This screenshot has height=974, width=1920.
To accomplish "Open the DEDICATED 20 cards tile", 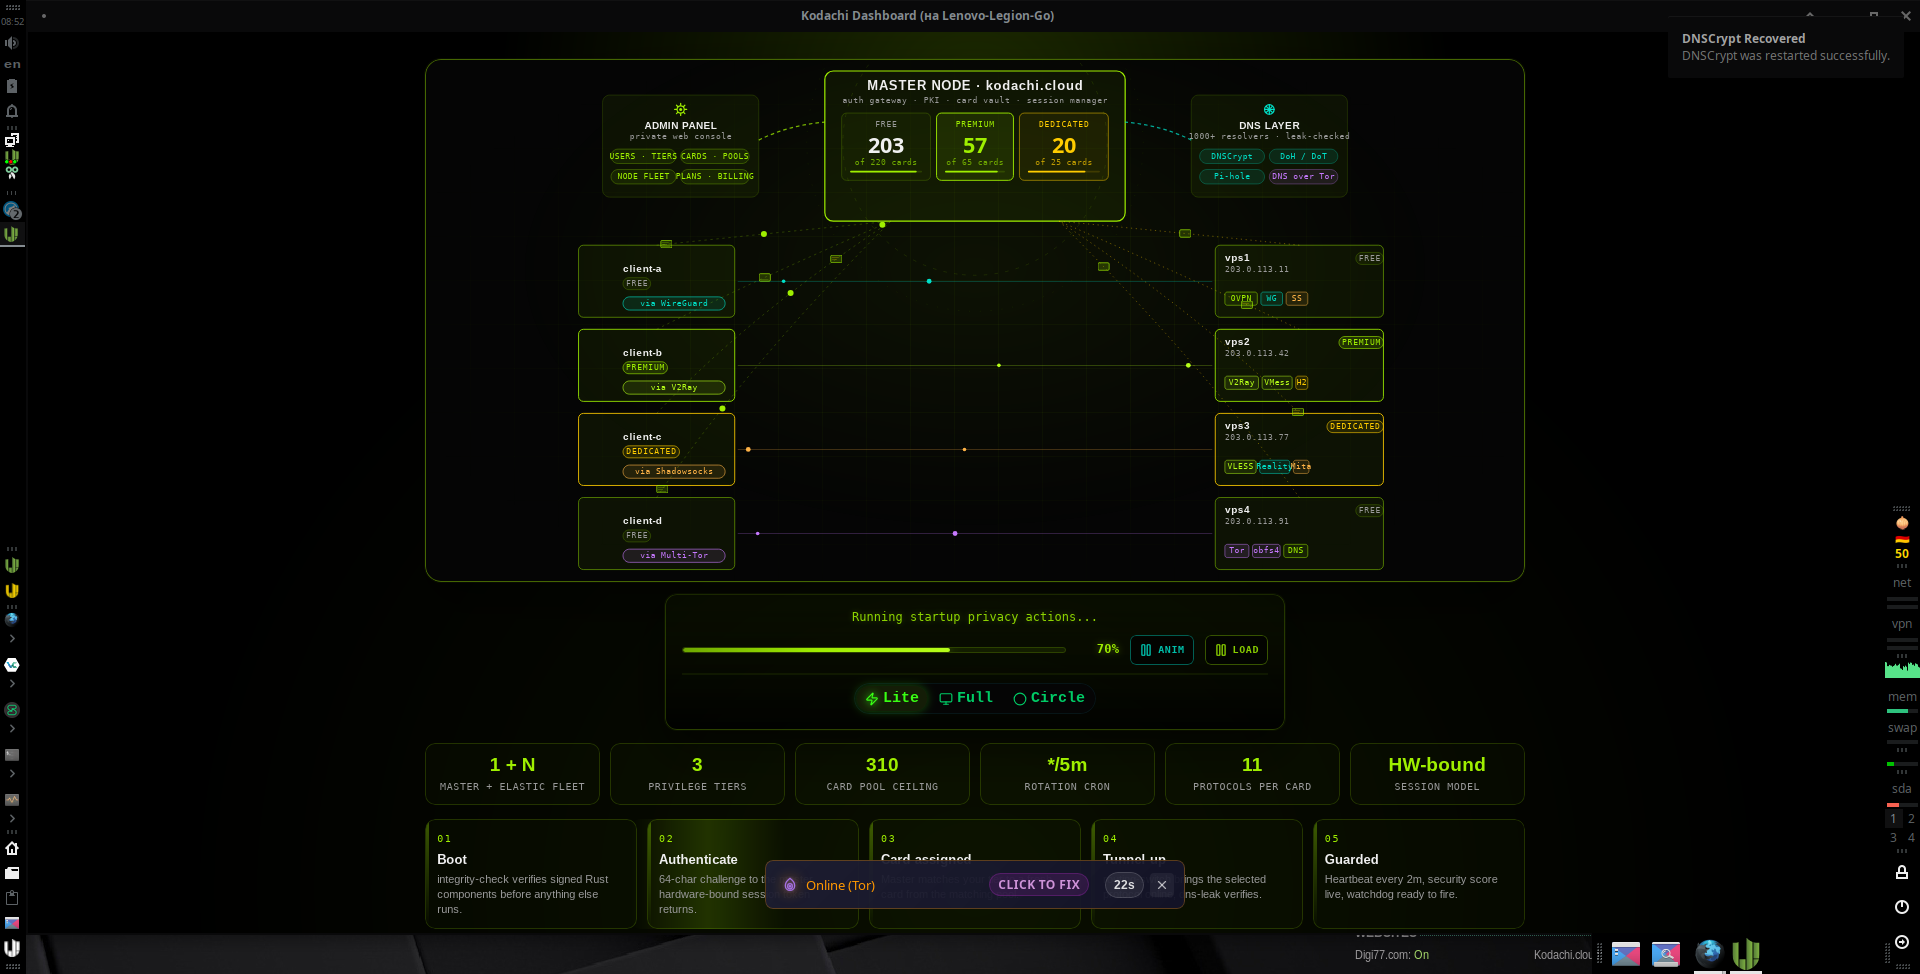I will click(1064, 146).
